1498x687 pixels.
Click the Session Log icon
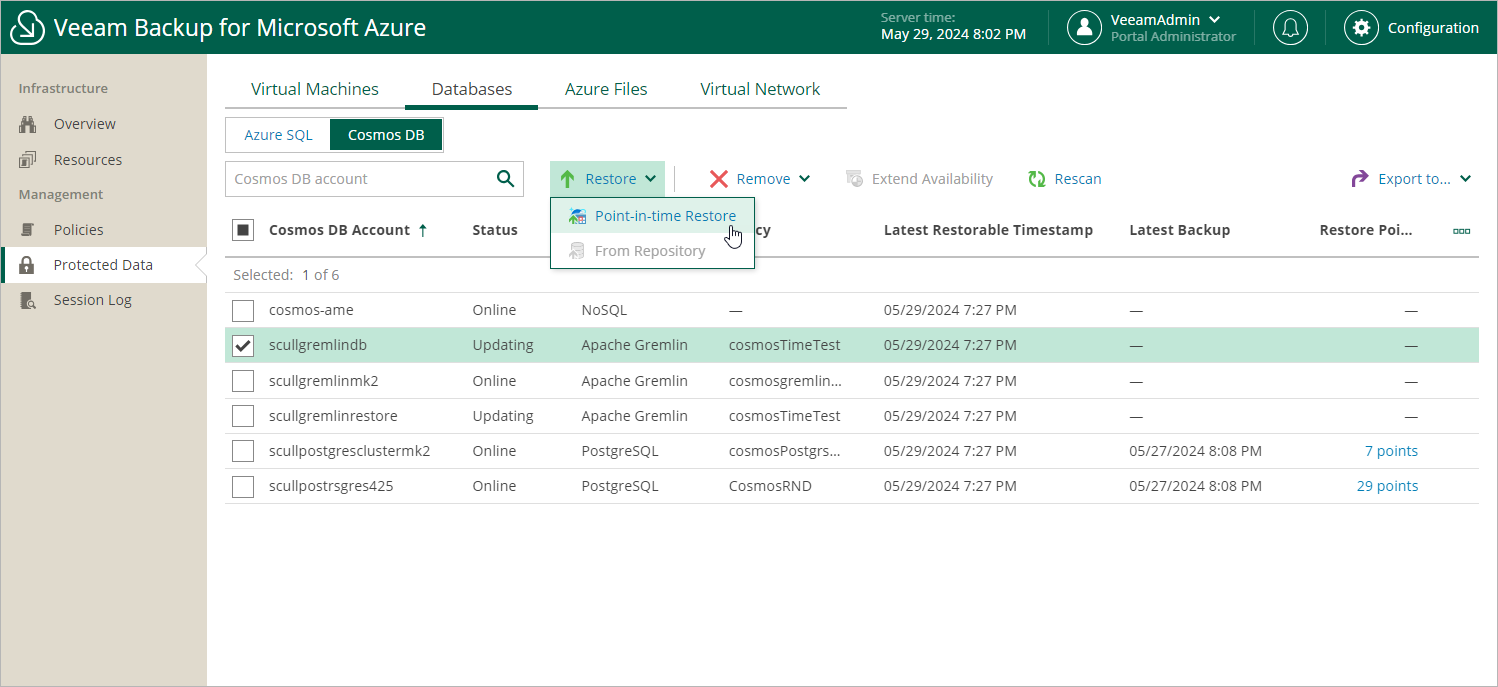coord(28,300)
